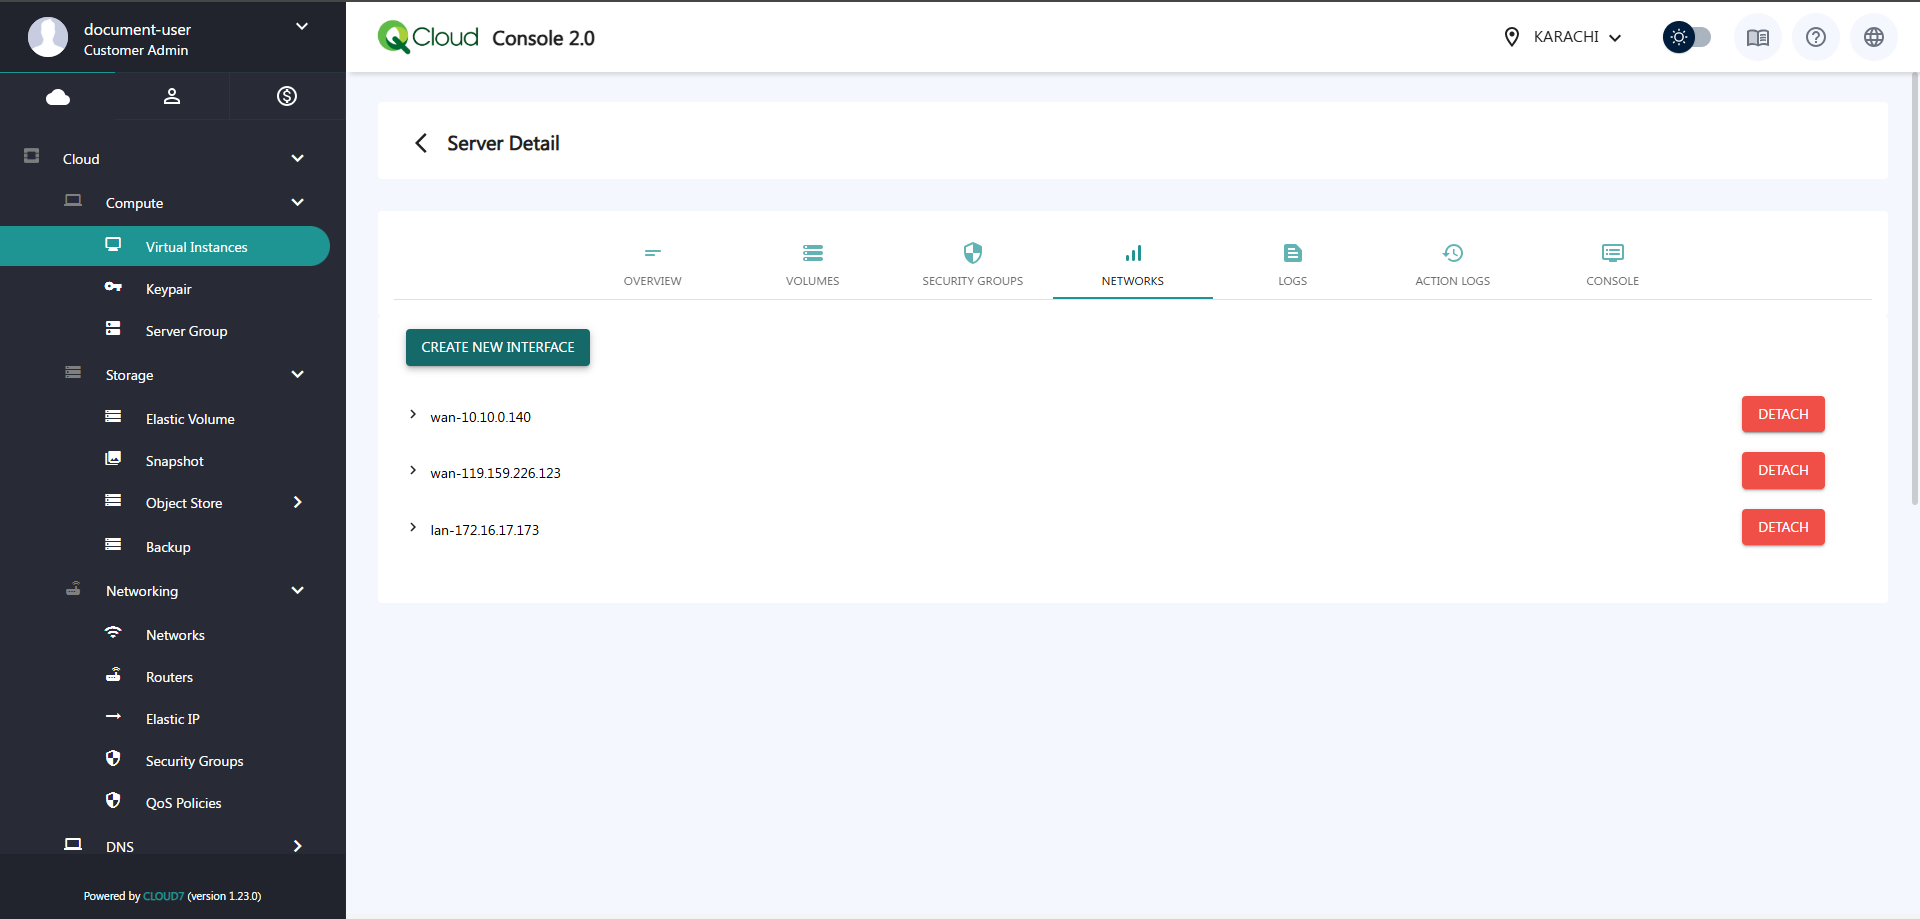Collapse the Compute sidebar section
The width and height of the screenshot is (1920, 919).
coord(297,203)
